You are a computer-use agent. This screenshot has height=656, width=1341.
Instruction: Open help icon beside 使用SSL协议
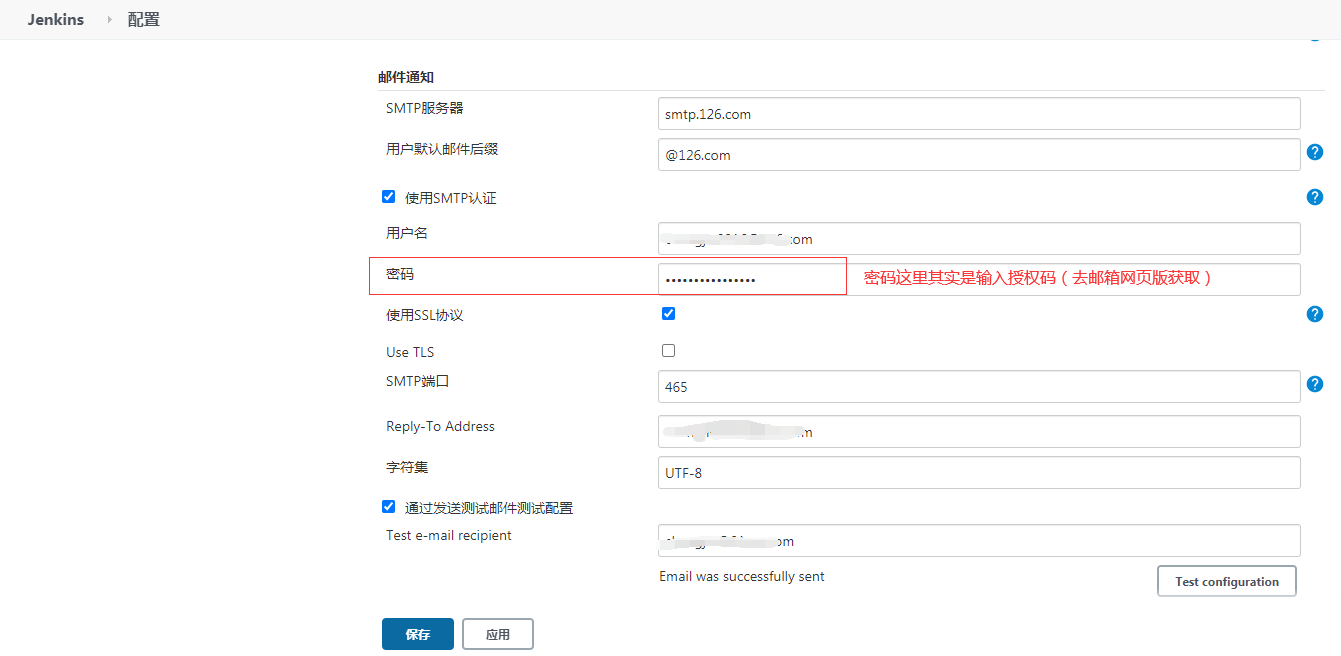pos(1315,313)
